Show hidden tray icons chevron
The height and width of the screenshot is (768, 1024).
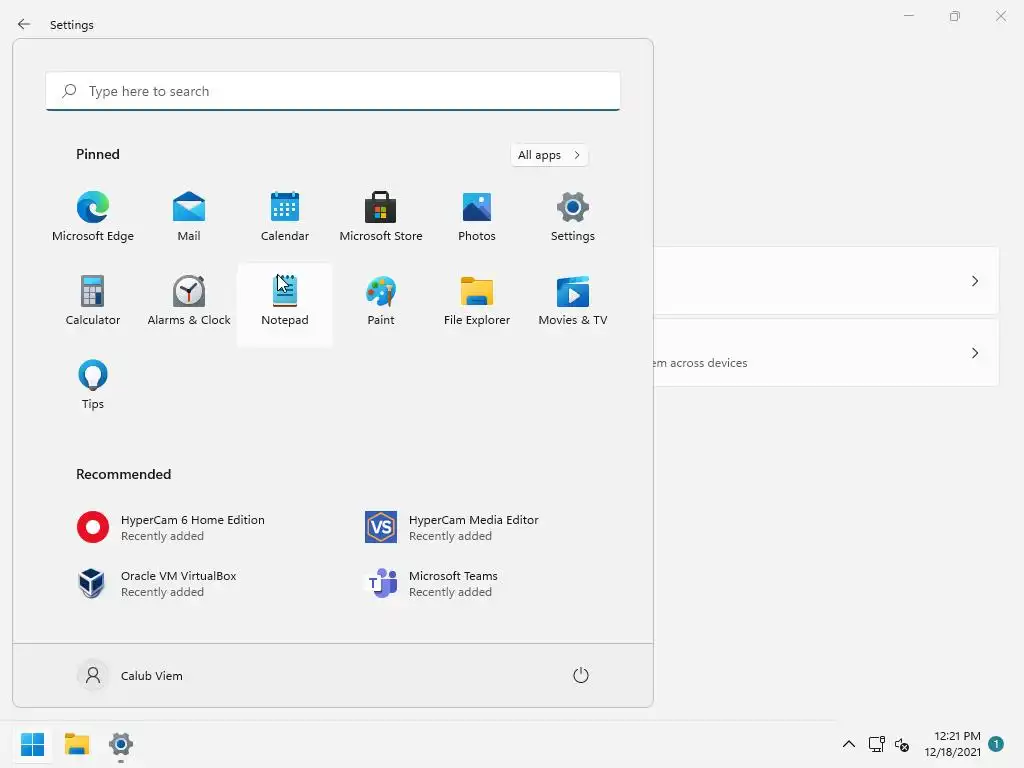pos(849,744)
